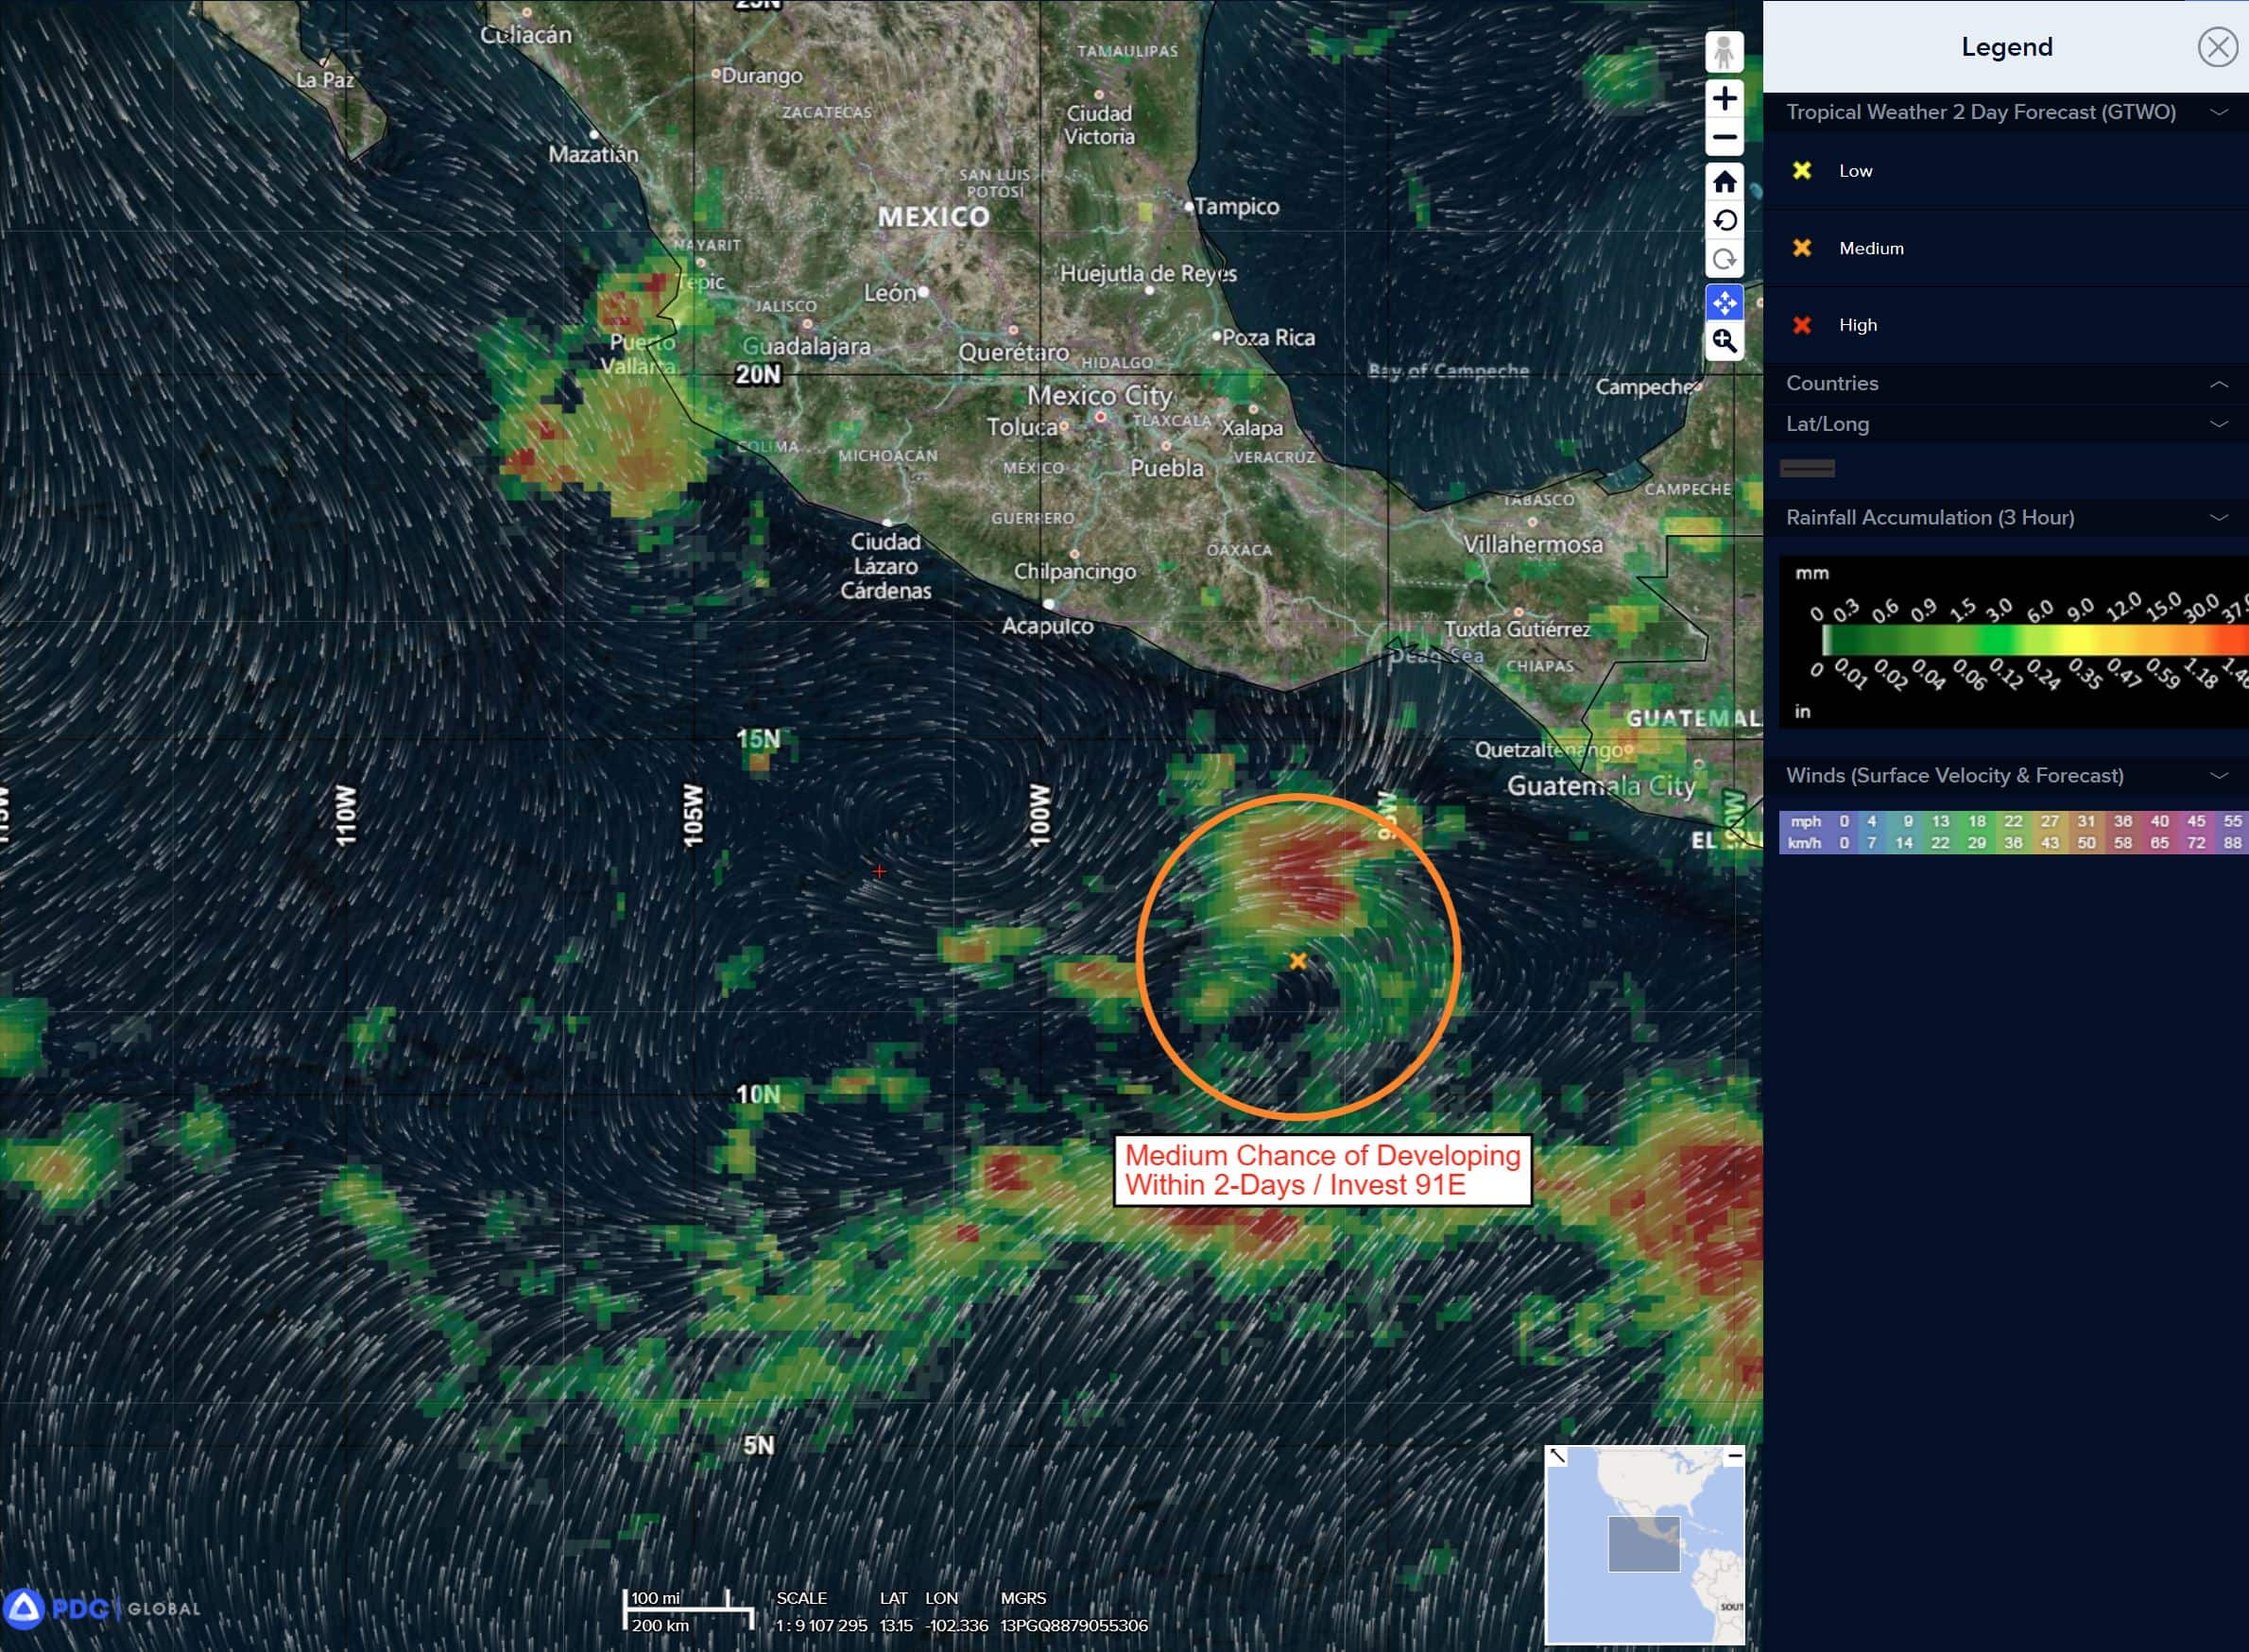
Task: Click the overview map's expand arrow
Action: pyautogui.click(x=1557, y=1456)
